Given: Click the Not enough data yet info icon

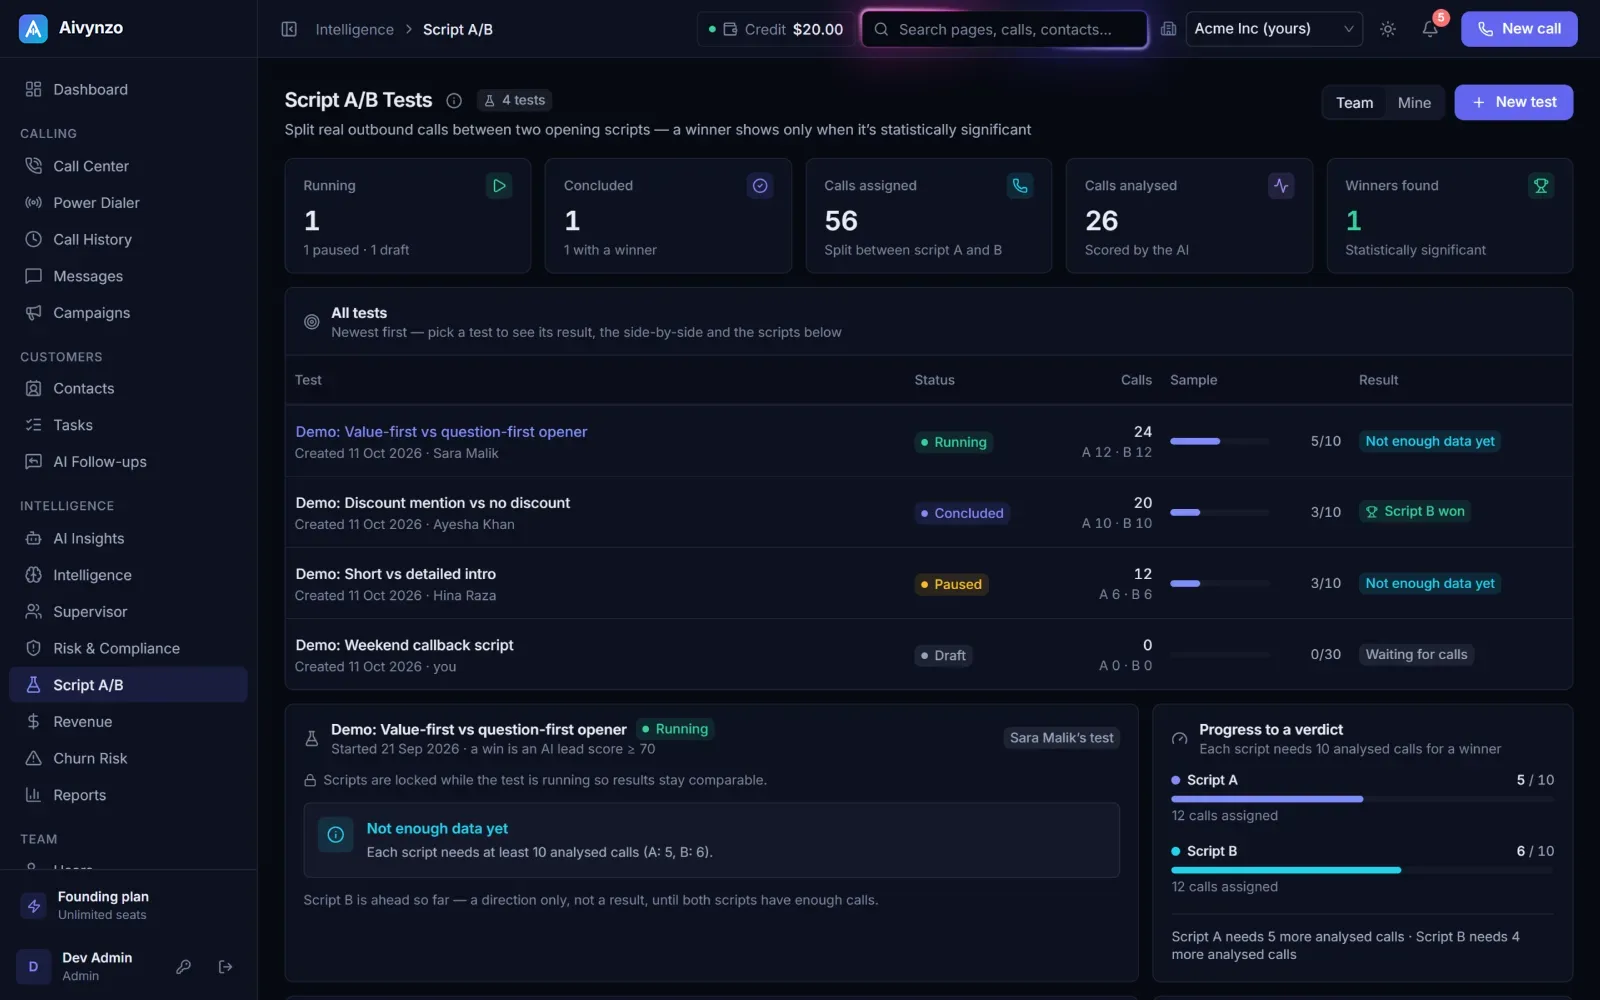Looking at the screenshot, I should (x=336, y=835).
